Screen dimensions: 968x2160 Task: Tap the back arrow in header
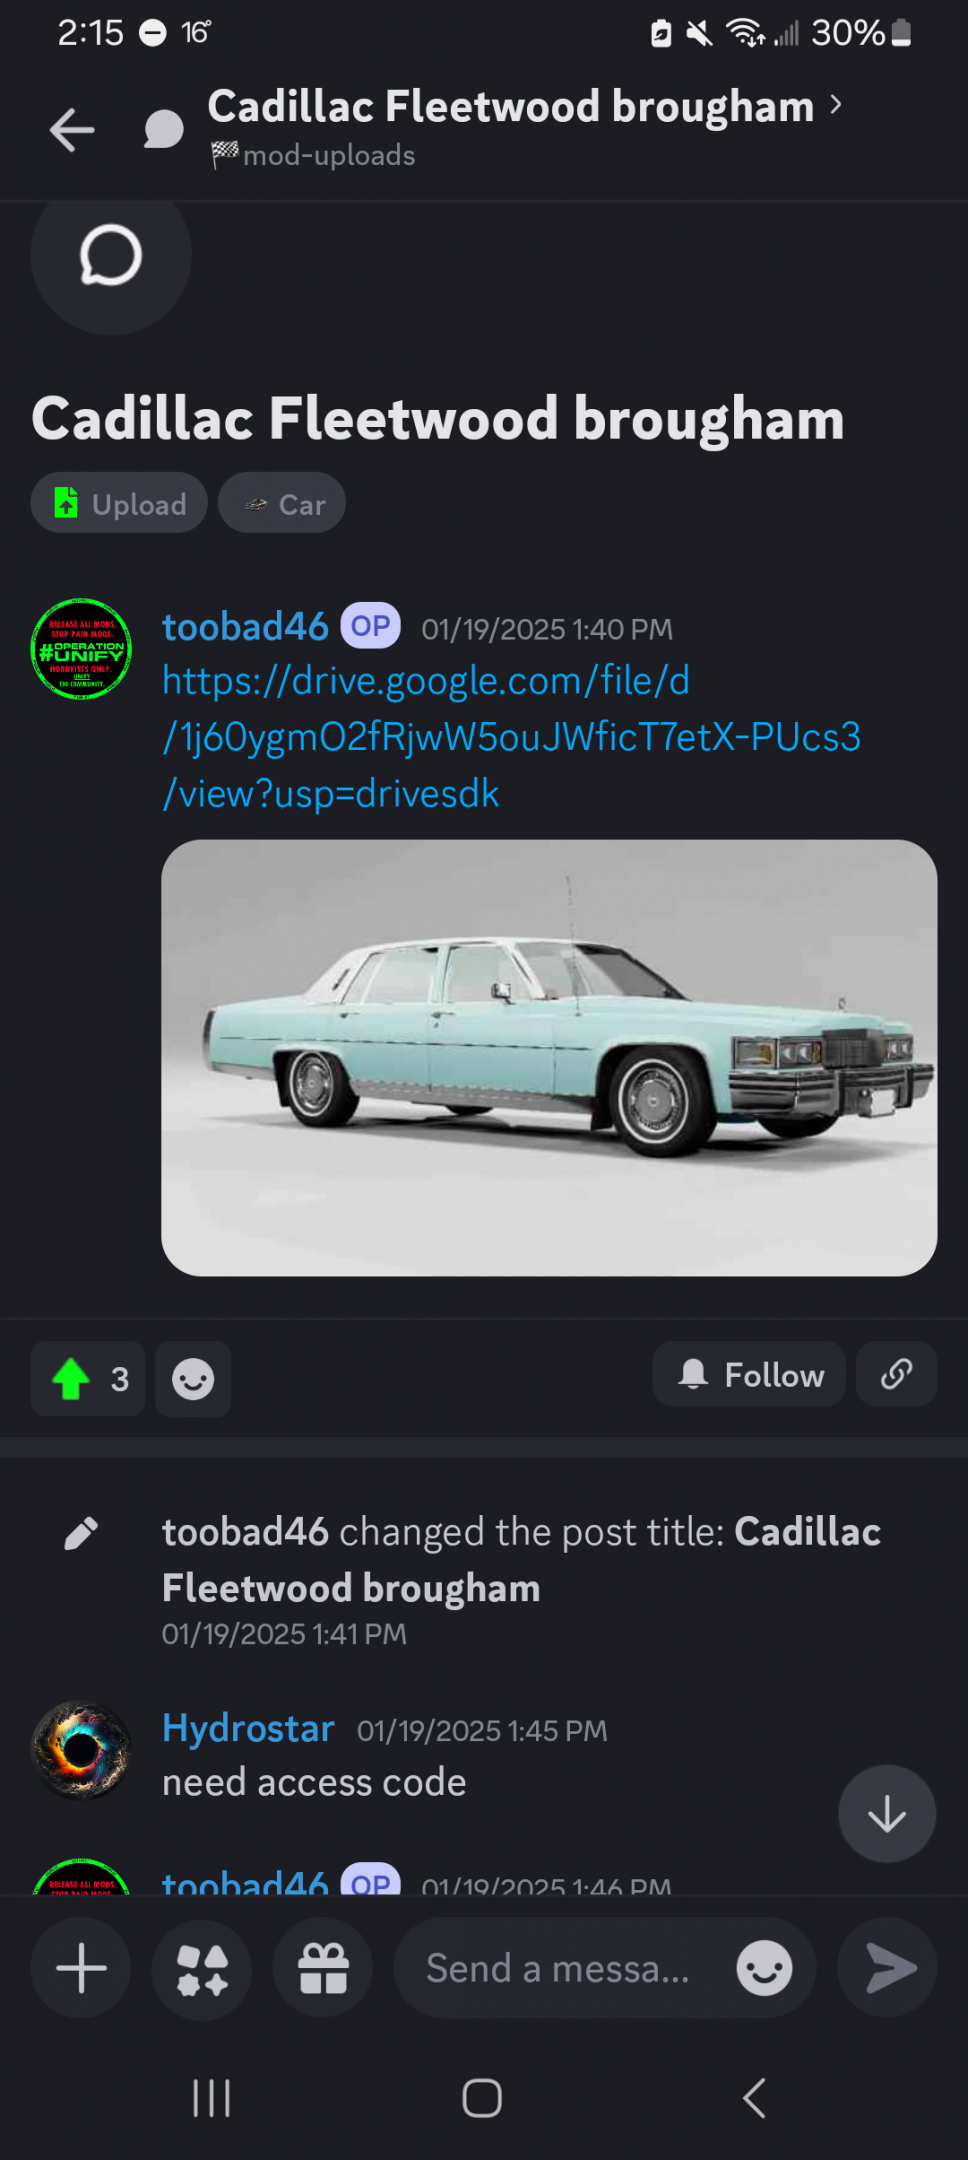point(72,130)
